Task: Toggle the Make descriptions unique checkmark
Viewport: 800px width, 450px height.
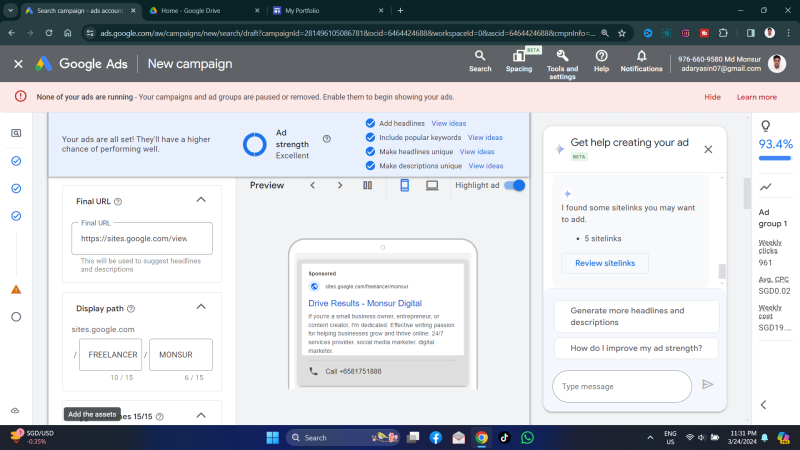Action: 370,166
